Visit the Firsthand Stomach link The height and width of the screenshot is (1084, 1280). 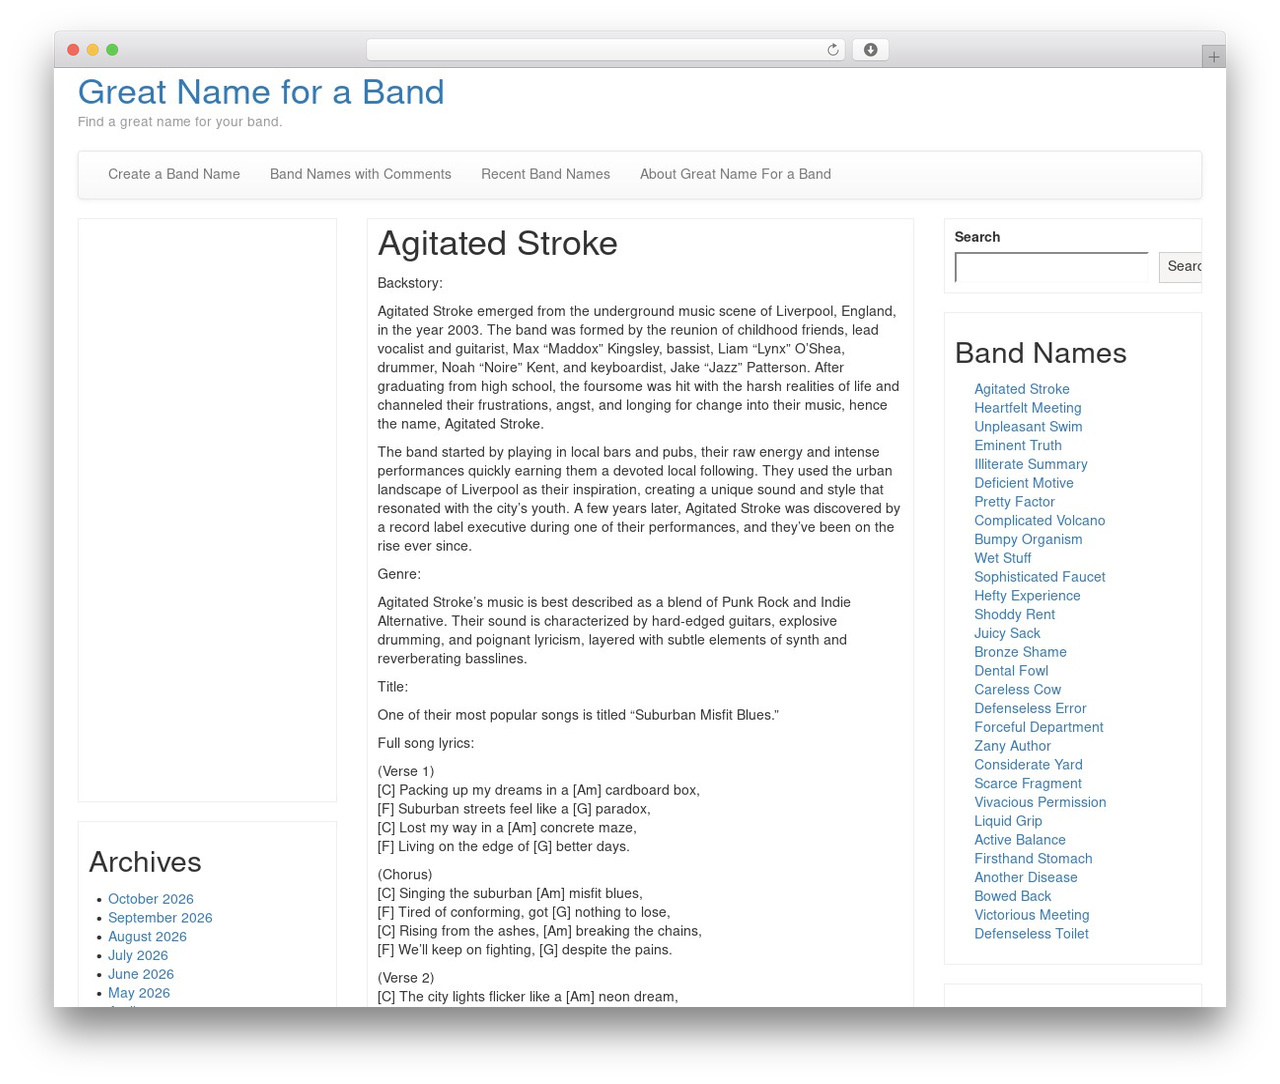click(x=1033, y=859)
